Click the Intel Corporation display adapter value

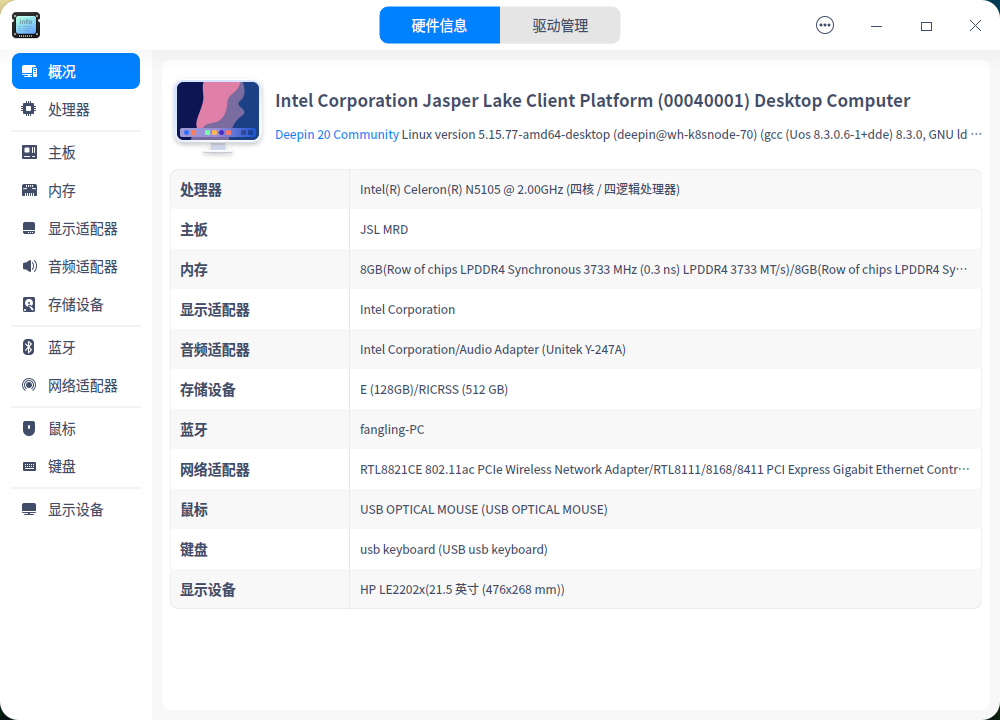tap(408, 309)
